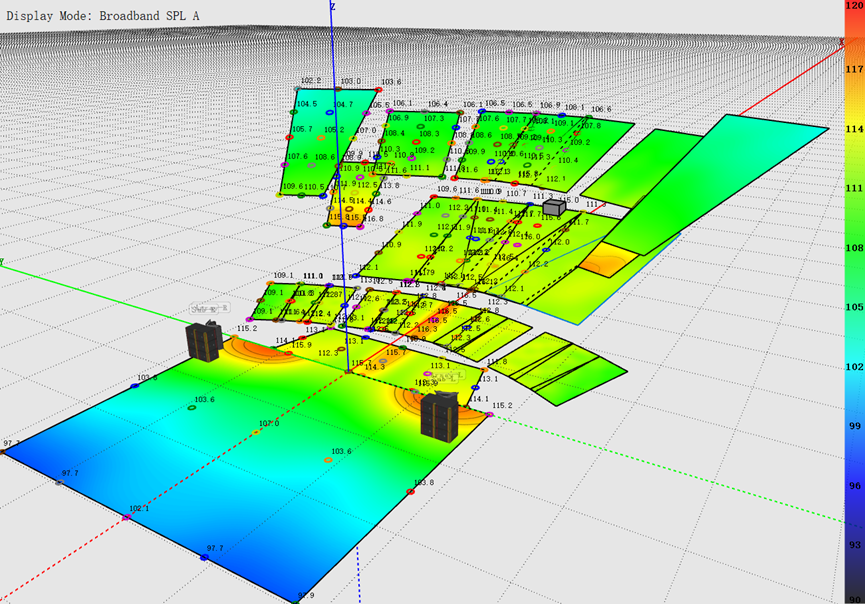
Task: Click the blurred label tag above the right speaker
Action: tap(447, 377)
